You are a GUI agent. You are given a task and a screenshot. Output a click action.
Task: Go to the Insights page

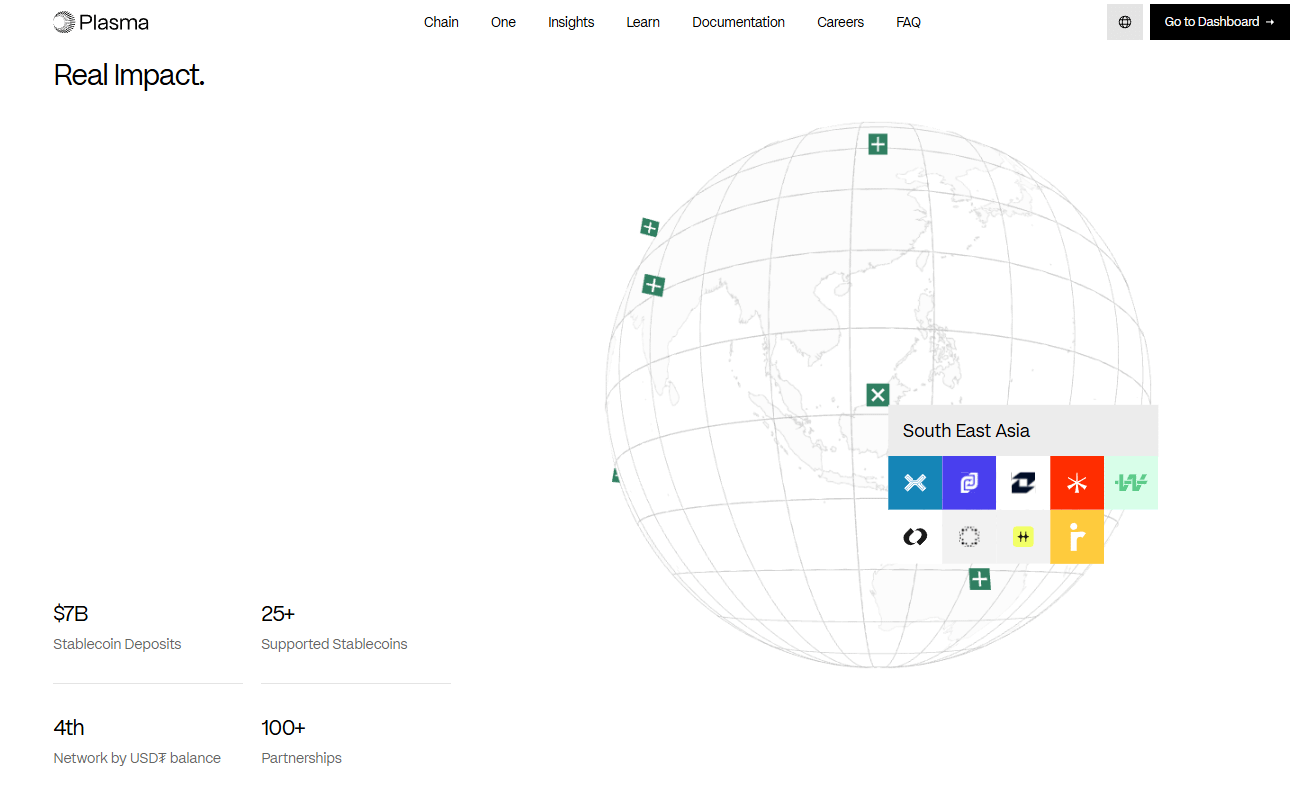point(571,22)
